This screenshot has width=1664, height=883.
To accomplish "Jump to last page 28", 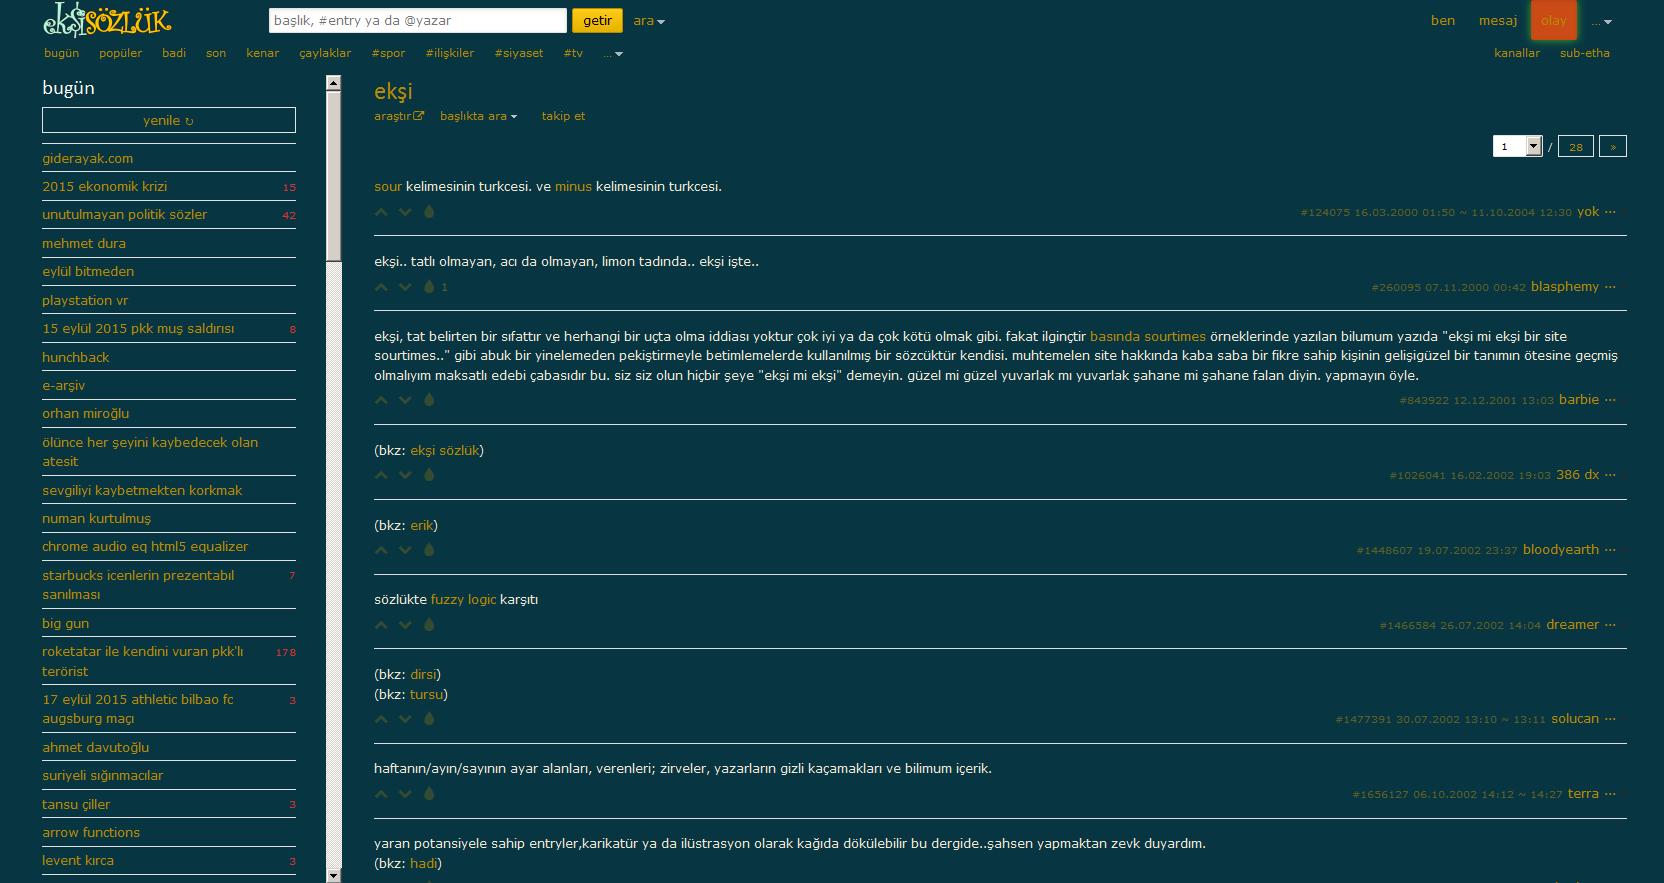I will coord(1576,146).
